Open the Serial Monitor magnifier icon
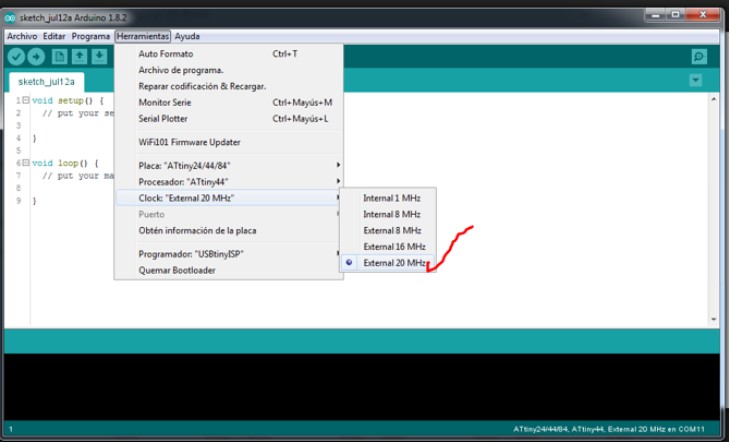The image size is (729, 442). pos(699,57)
